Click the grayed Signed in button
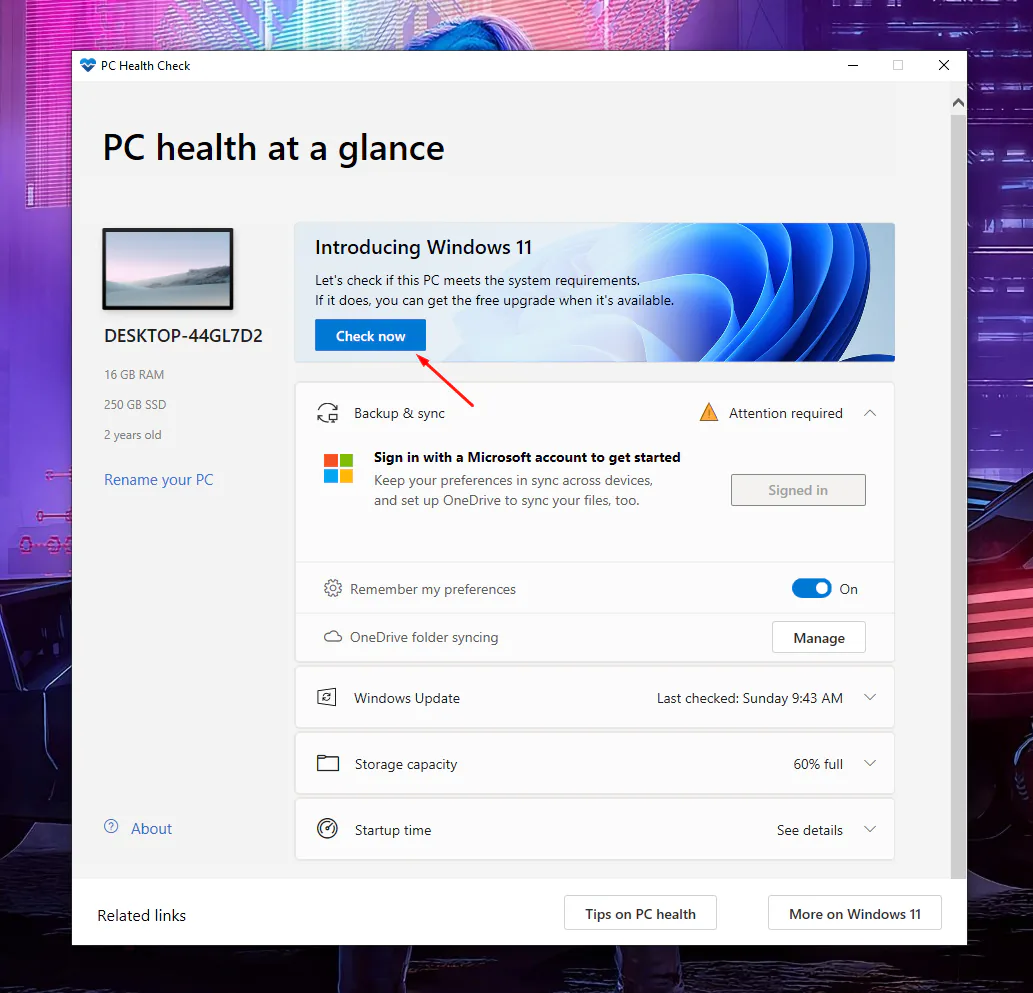The width and height of the screenshot is (1033, 993). pyautogui.click(x=798, y=490)
